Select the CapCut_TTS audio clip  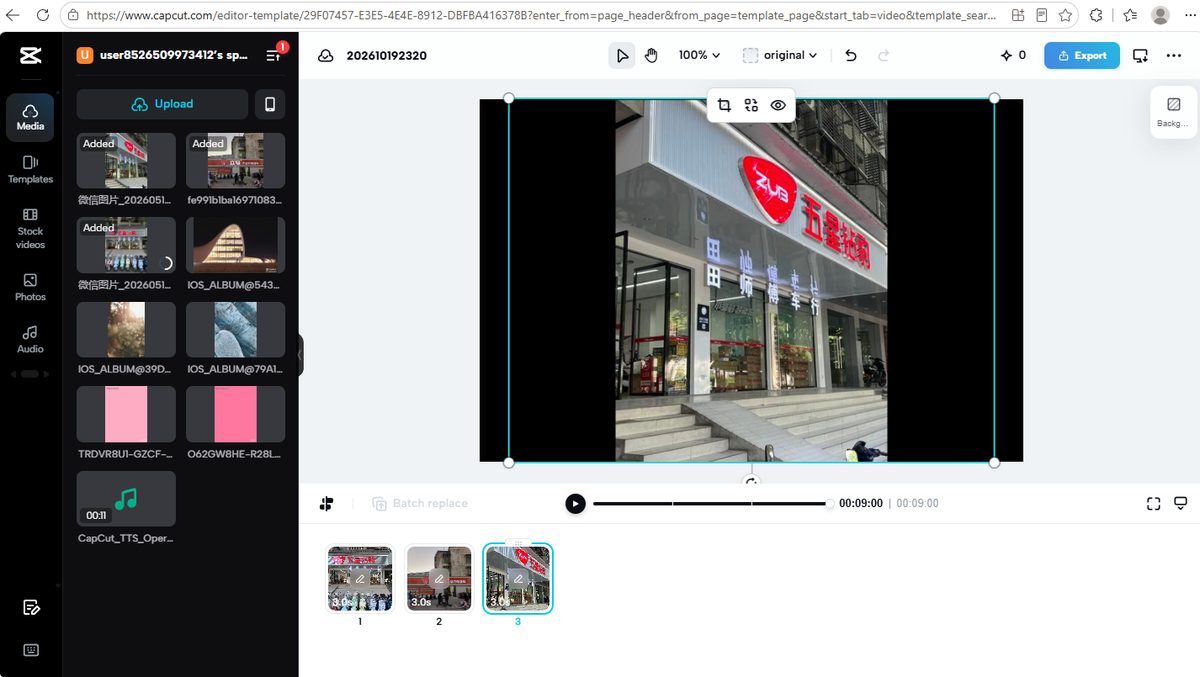[x=126, y=499]
